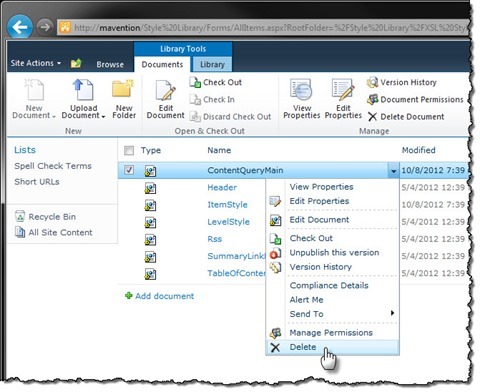Click the ItemStyle file type icon
480x392 pixels.
pos(150,205)
